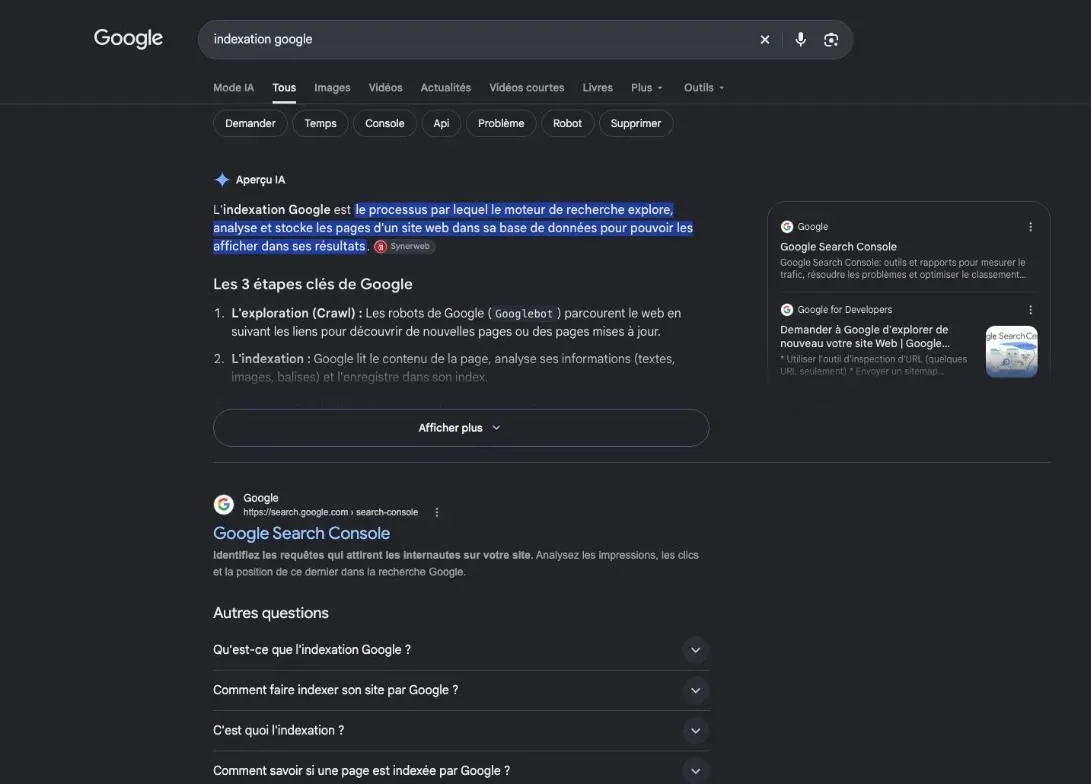
Task: Click the Googlebot code text
Action: tap(523, 314)
